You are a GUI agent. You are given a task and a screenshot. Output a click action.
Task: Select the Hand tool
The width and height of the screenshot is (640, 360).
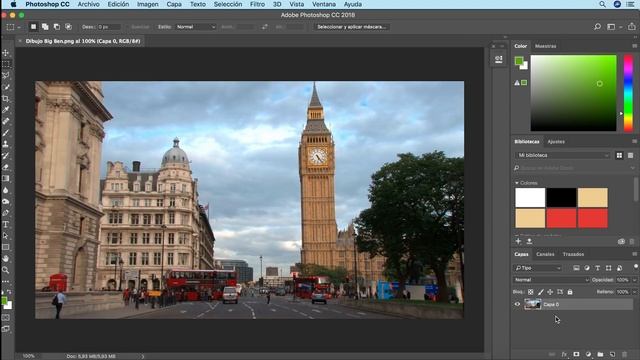point(6,258)
